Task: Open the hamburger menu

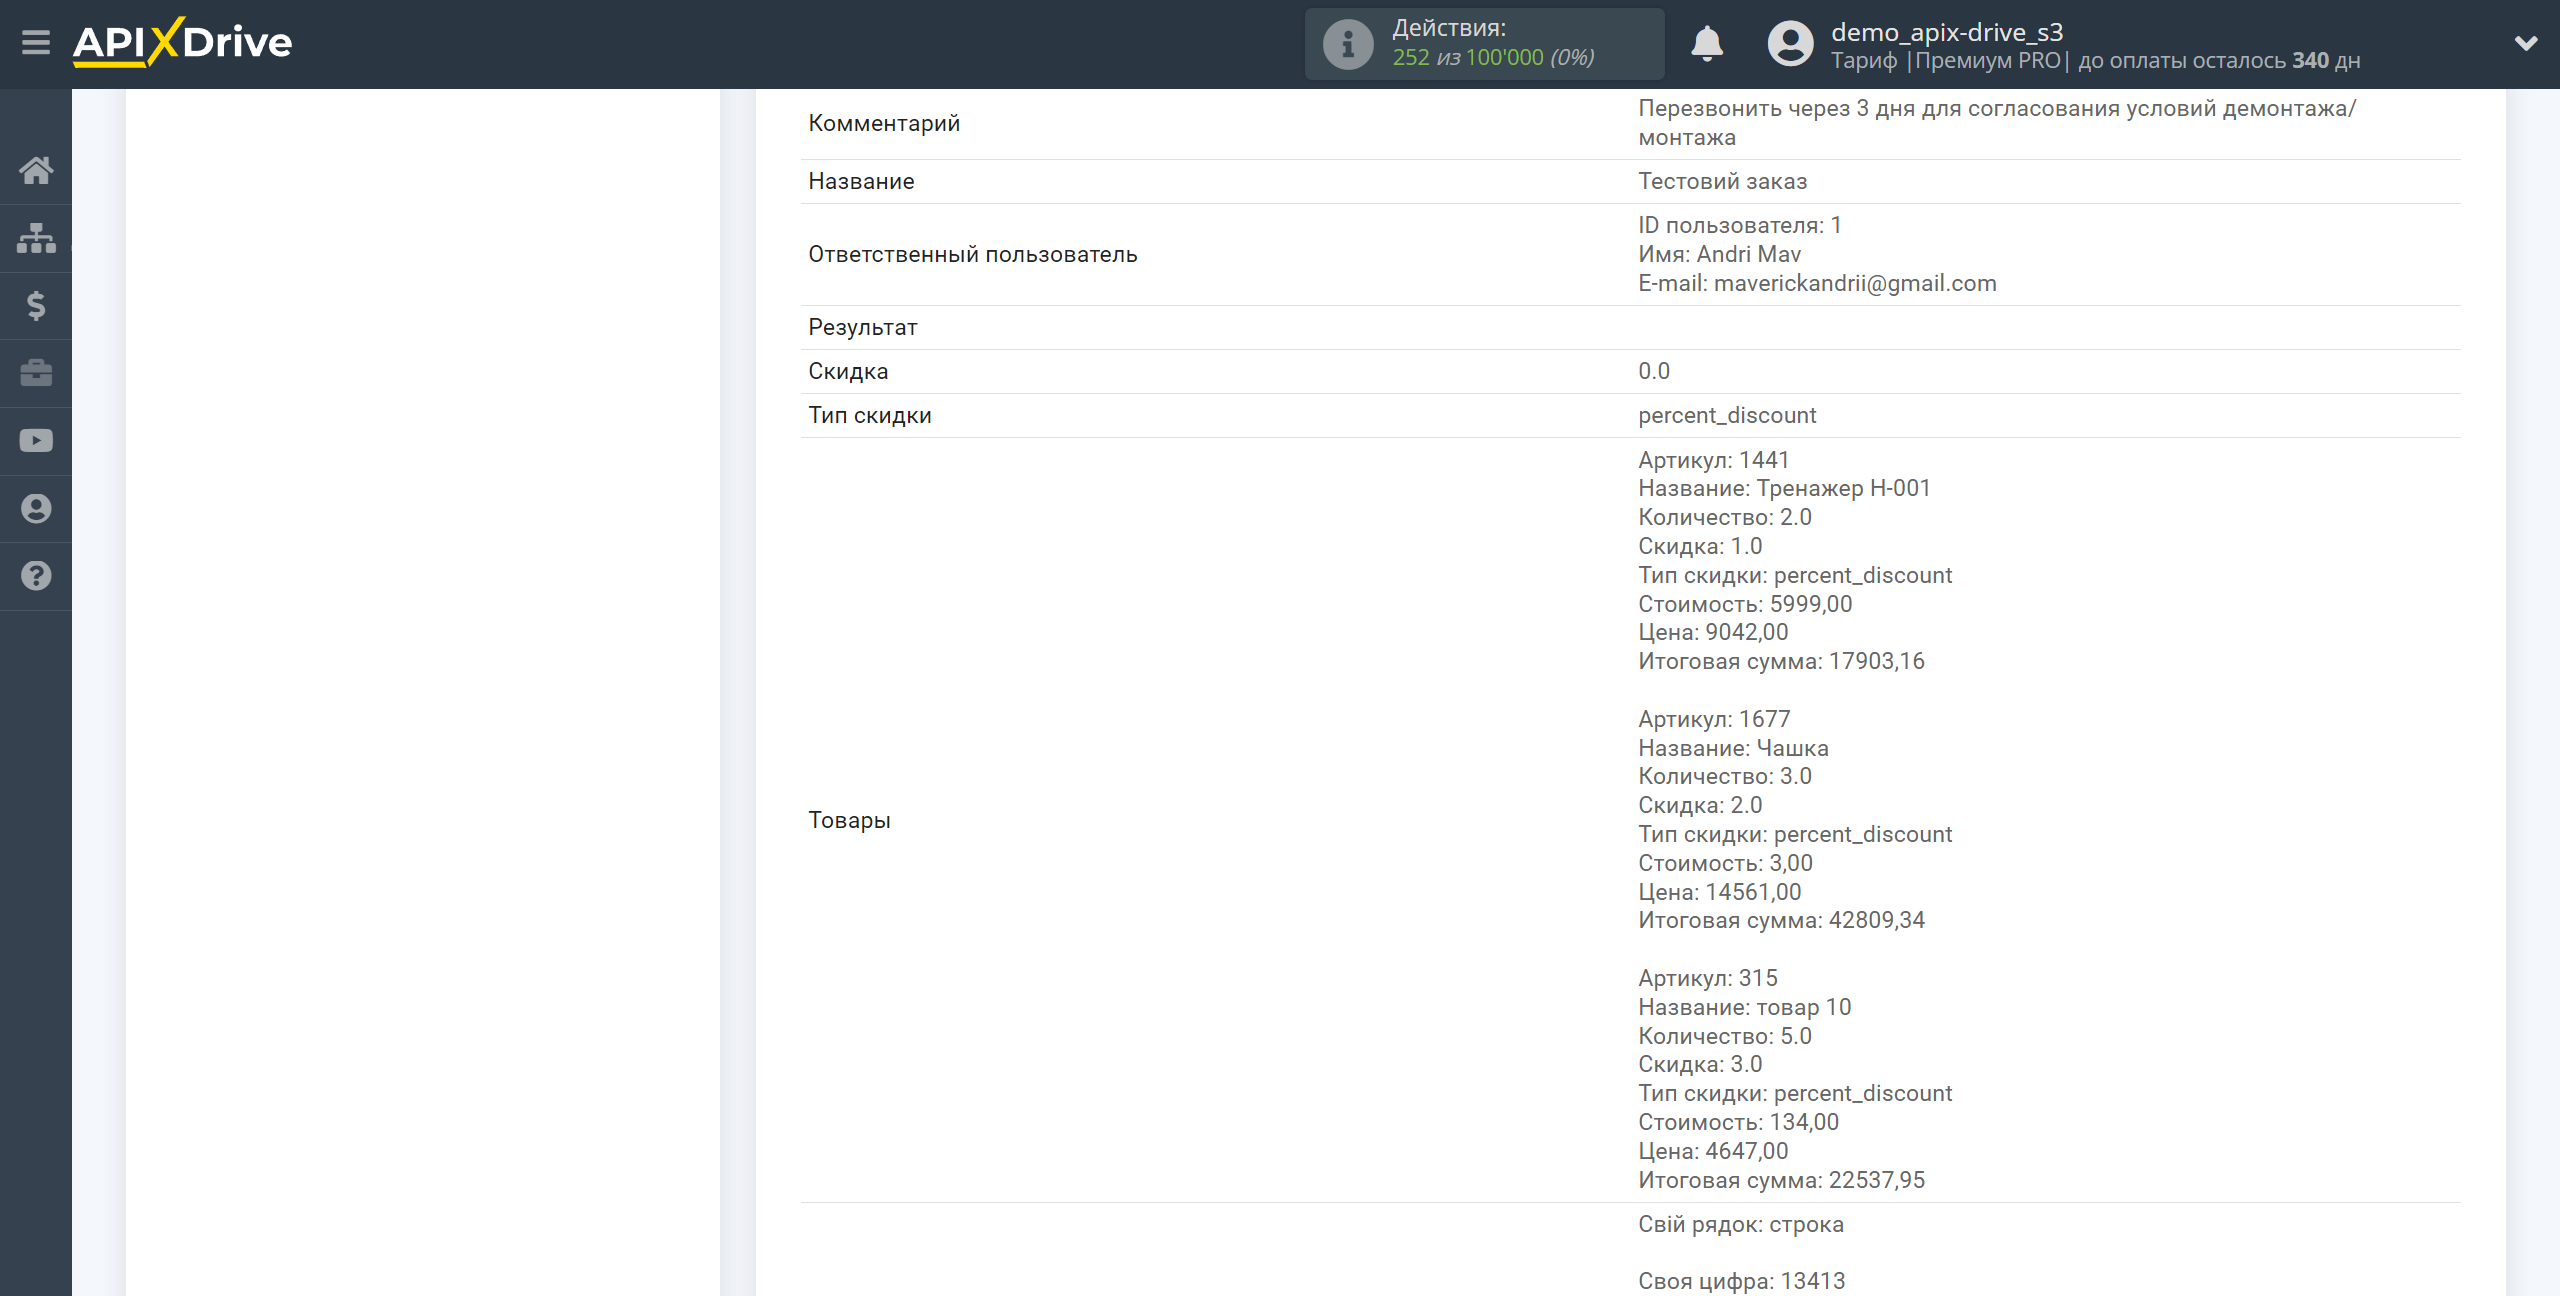Action: pos(36,43)
